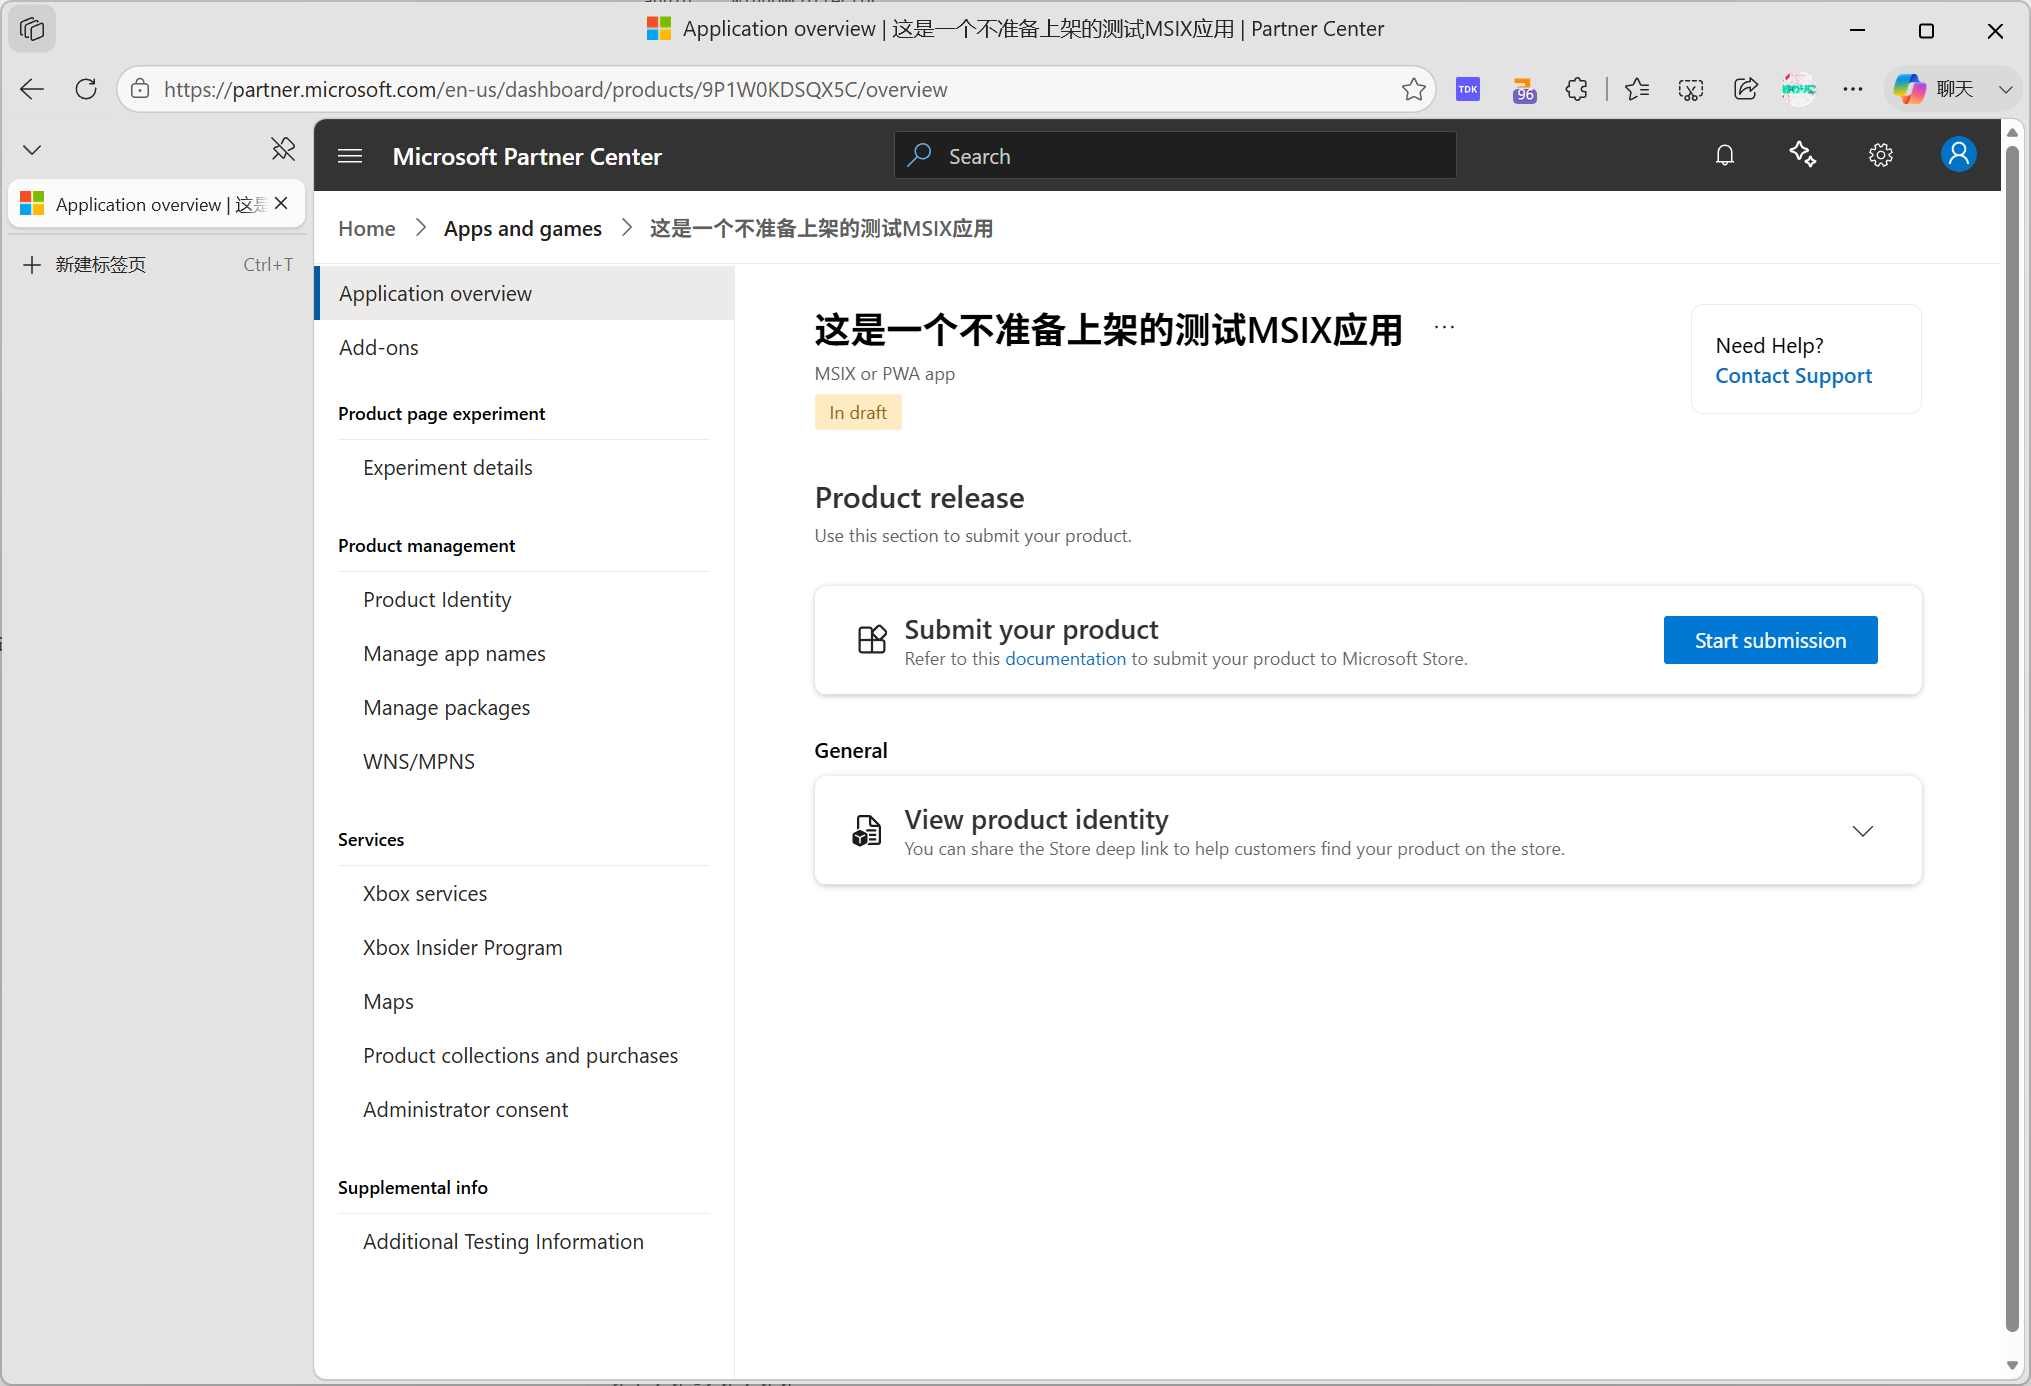Screen dimensions: 2031x1386
Task: Open Additional Testing Information
Action: (x=503, y=1241)
